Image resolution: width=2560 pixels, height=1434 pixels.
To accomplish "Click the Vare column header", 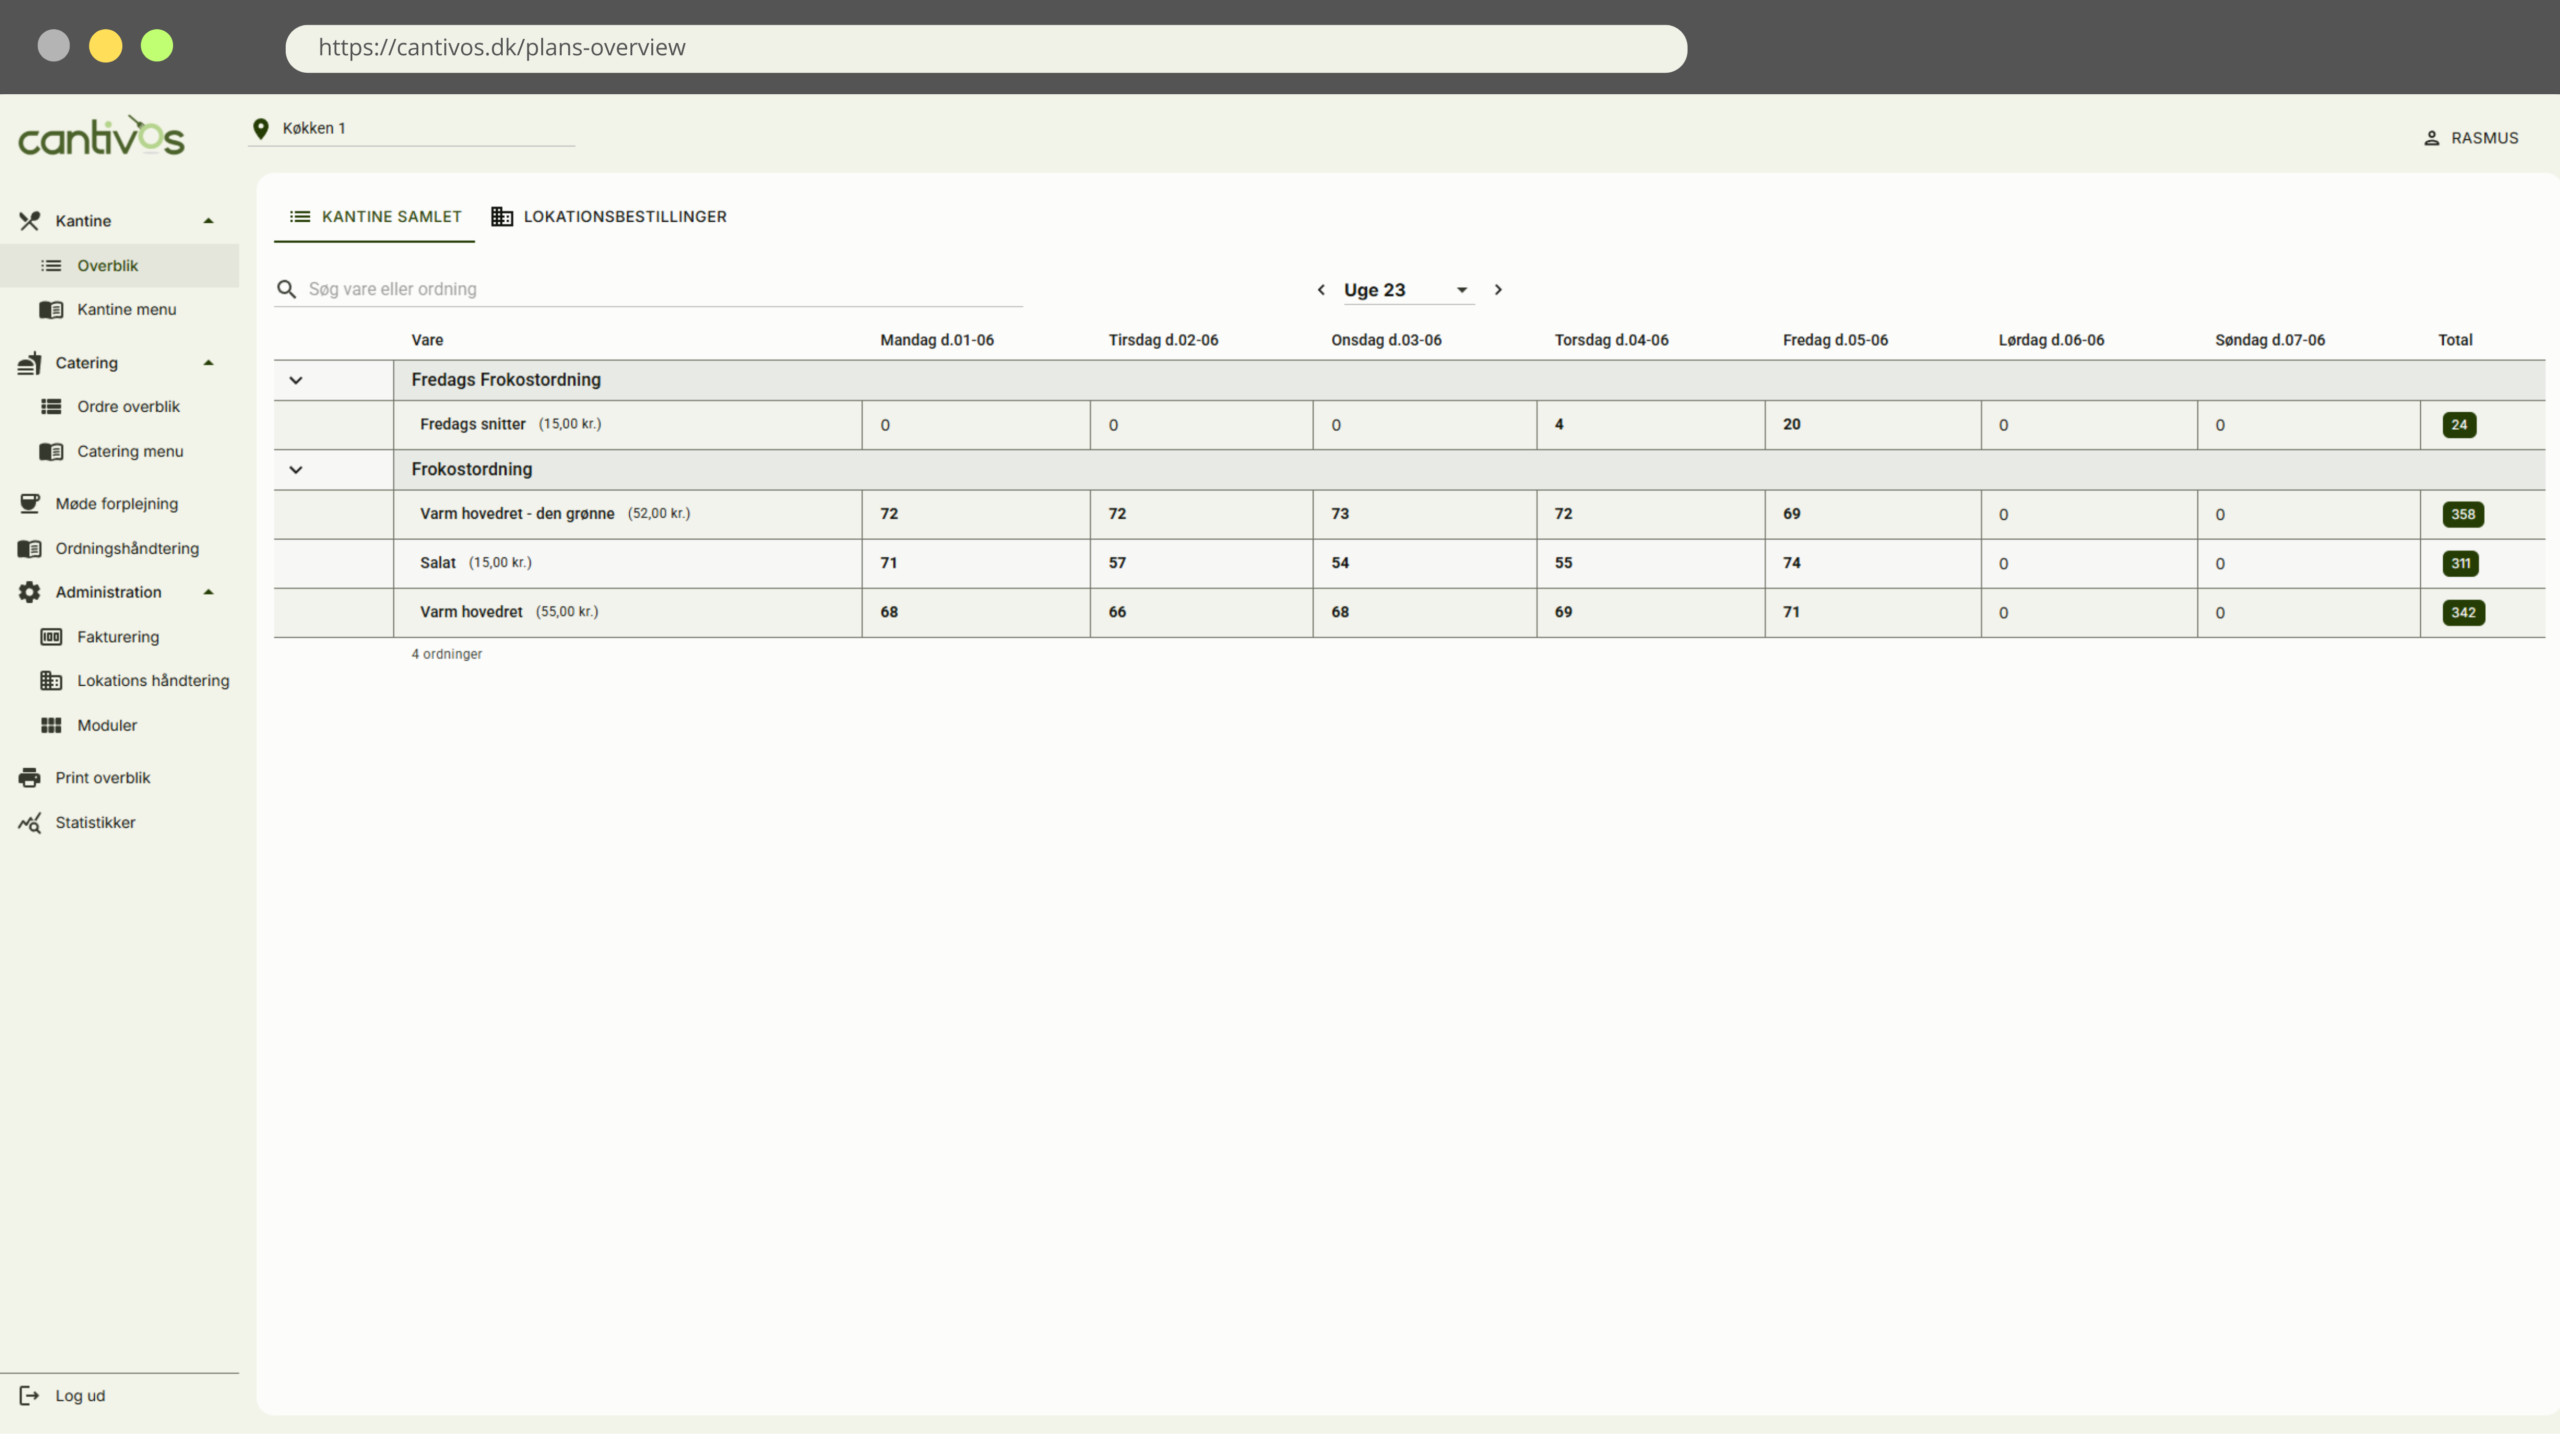I will pyautogui.click(x=427, y=340).
